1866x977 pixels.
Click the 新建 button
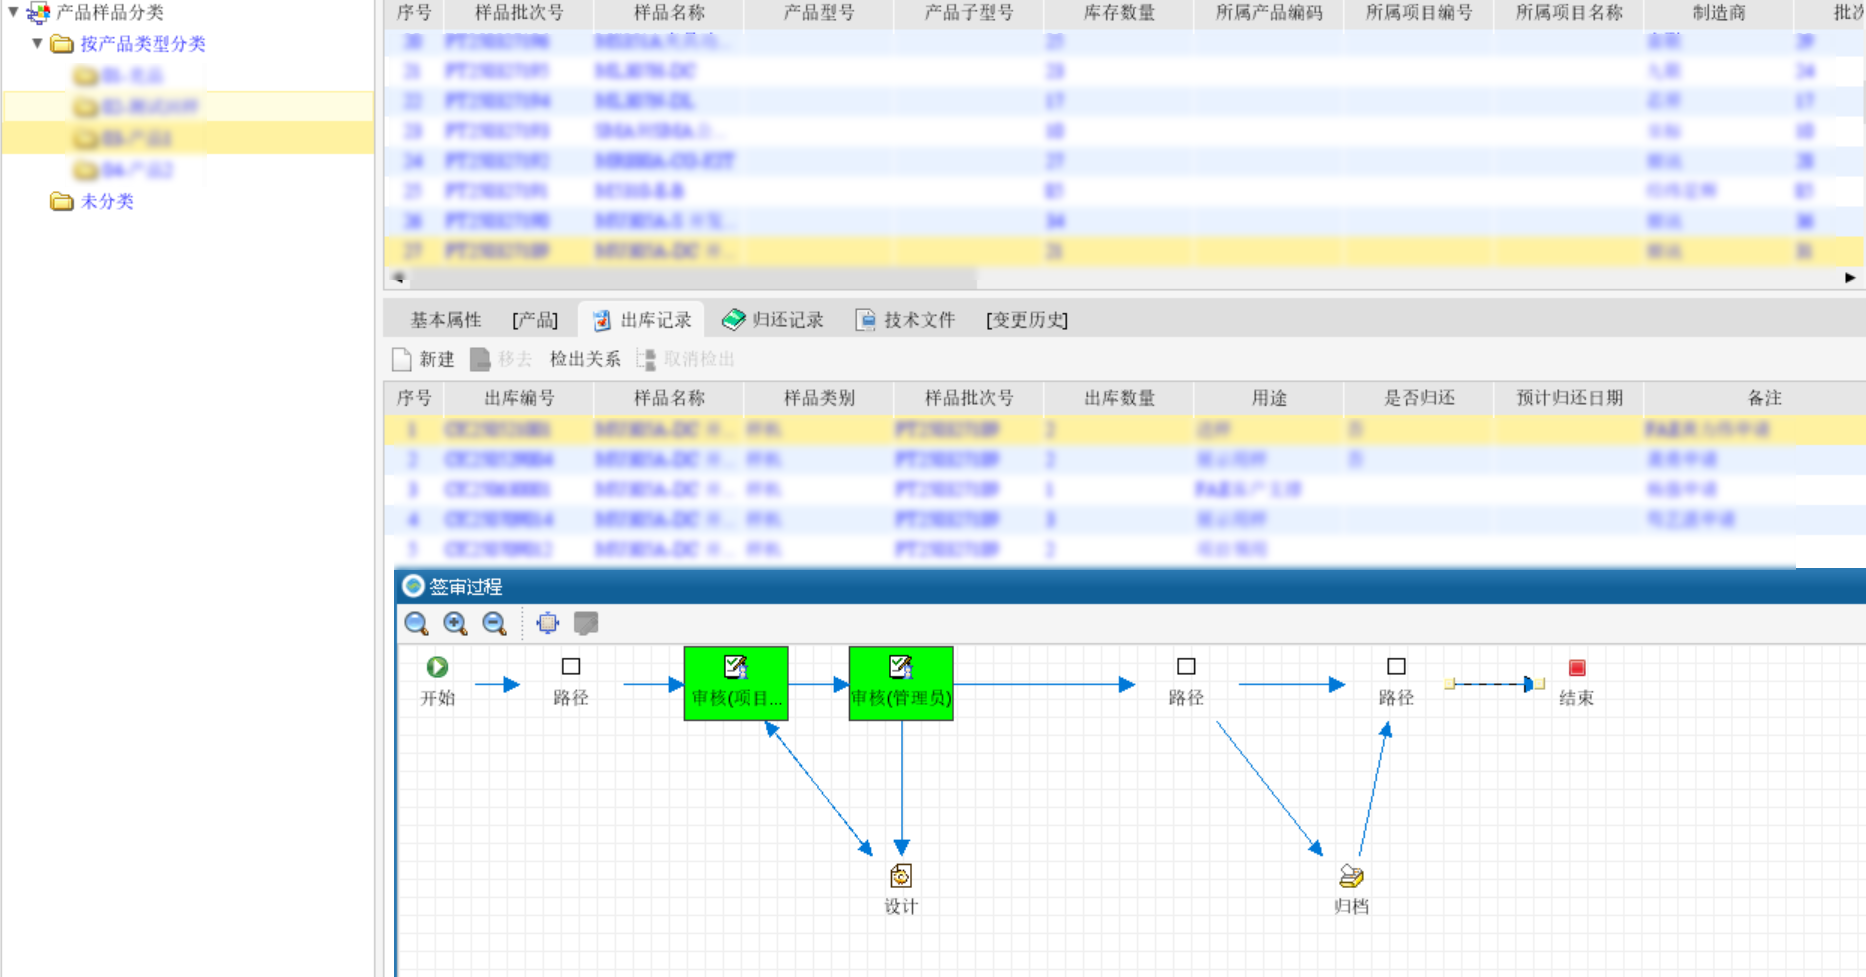423,359
